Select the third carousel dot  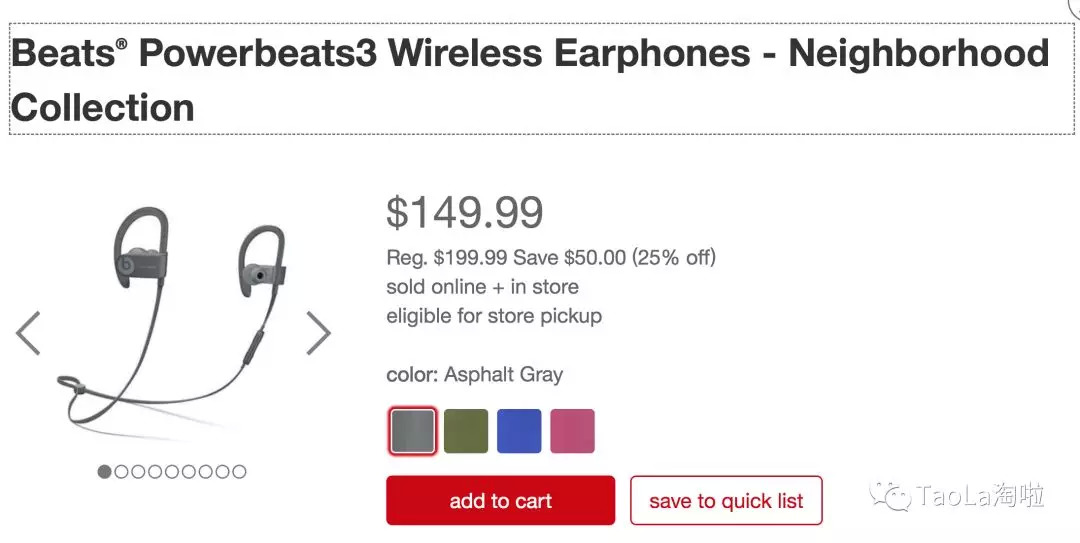click(x=138, y=471)
